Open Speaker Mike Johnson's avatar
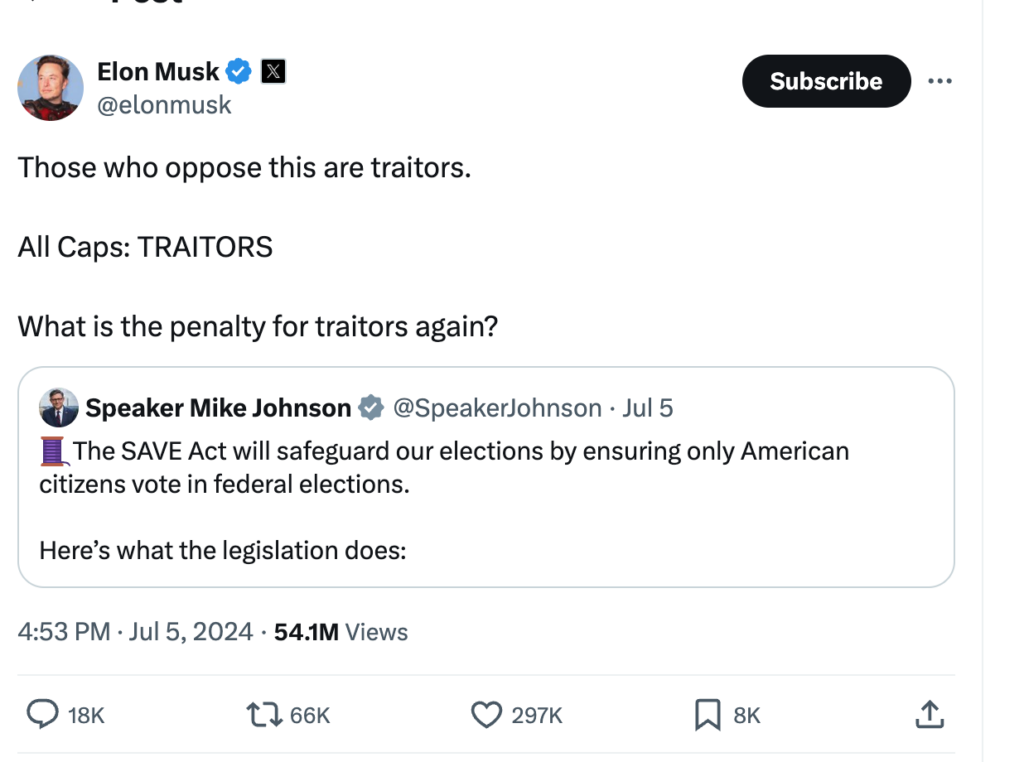Screen dimensions: 1024x762 click(59, 407)
